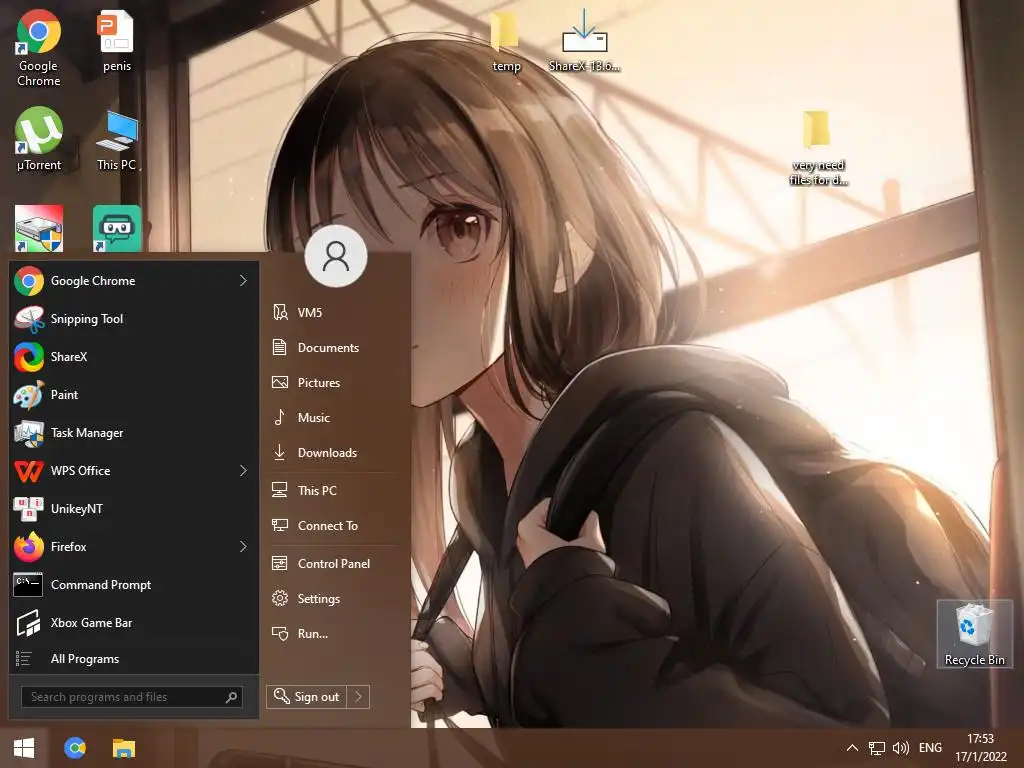Viewport: 1024px width, 768px height.
Task: Expand the Sign out options arrow
Action: click(x=359, y=697)
